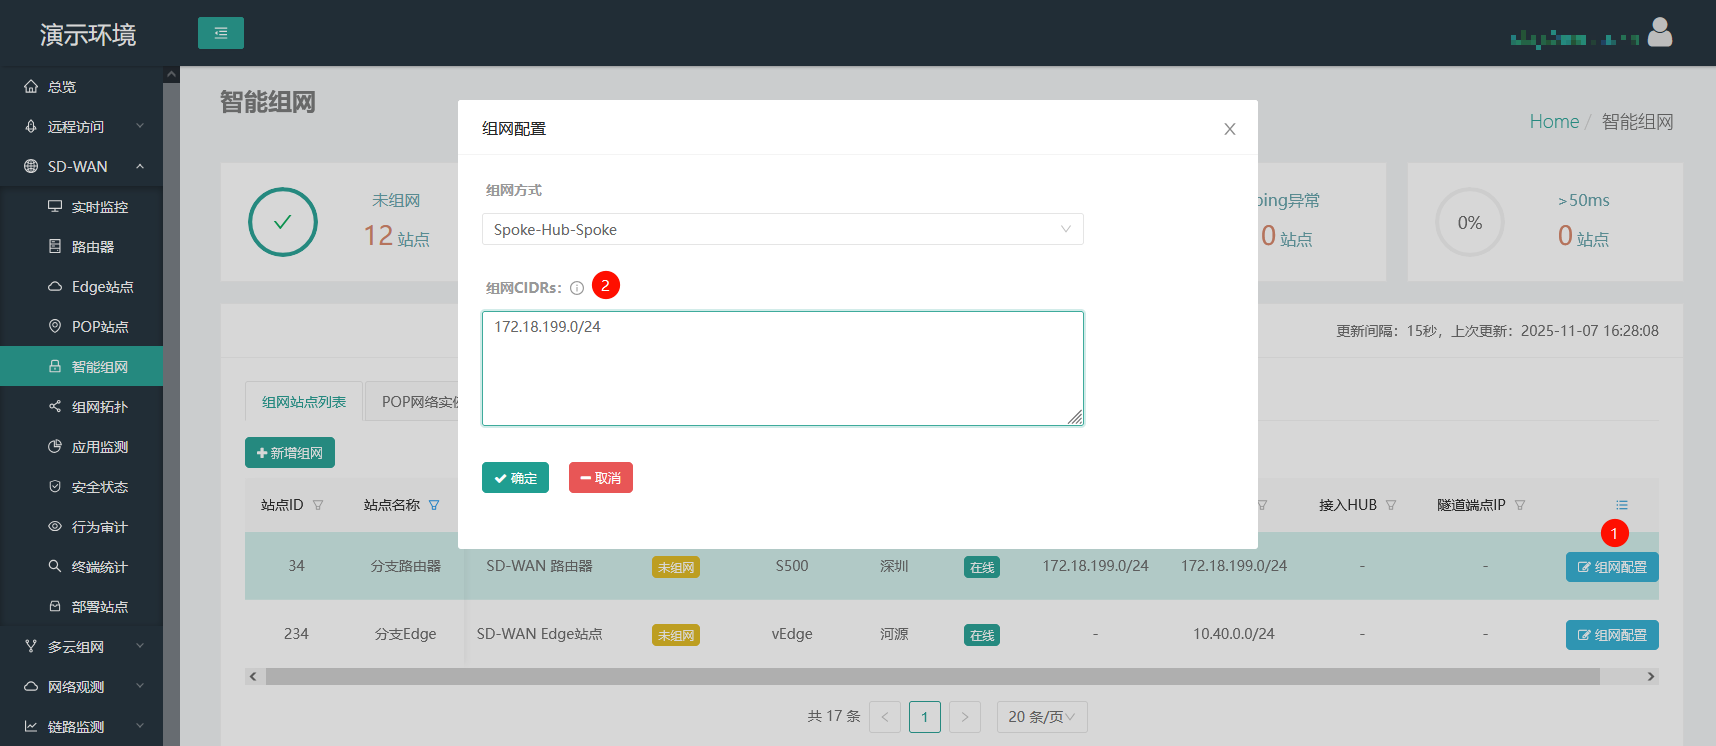This screenshot has width=1716, height=746.
Task: Add a network with 新增组网
Action: coord(290,453)
